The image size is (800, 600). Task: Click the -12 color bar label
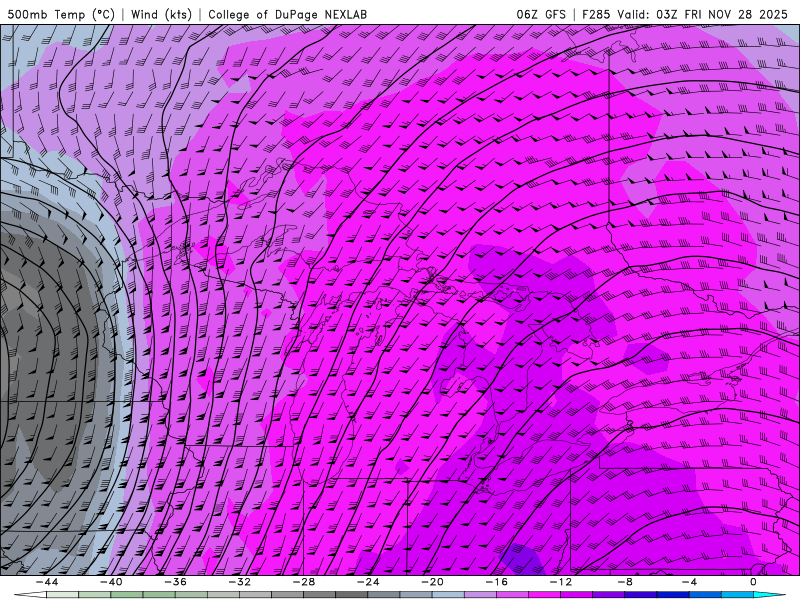tap(561, 582)
